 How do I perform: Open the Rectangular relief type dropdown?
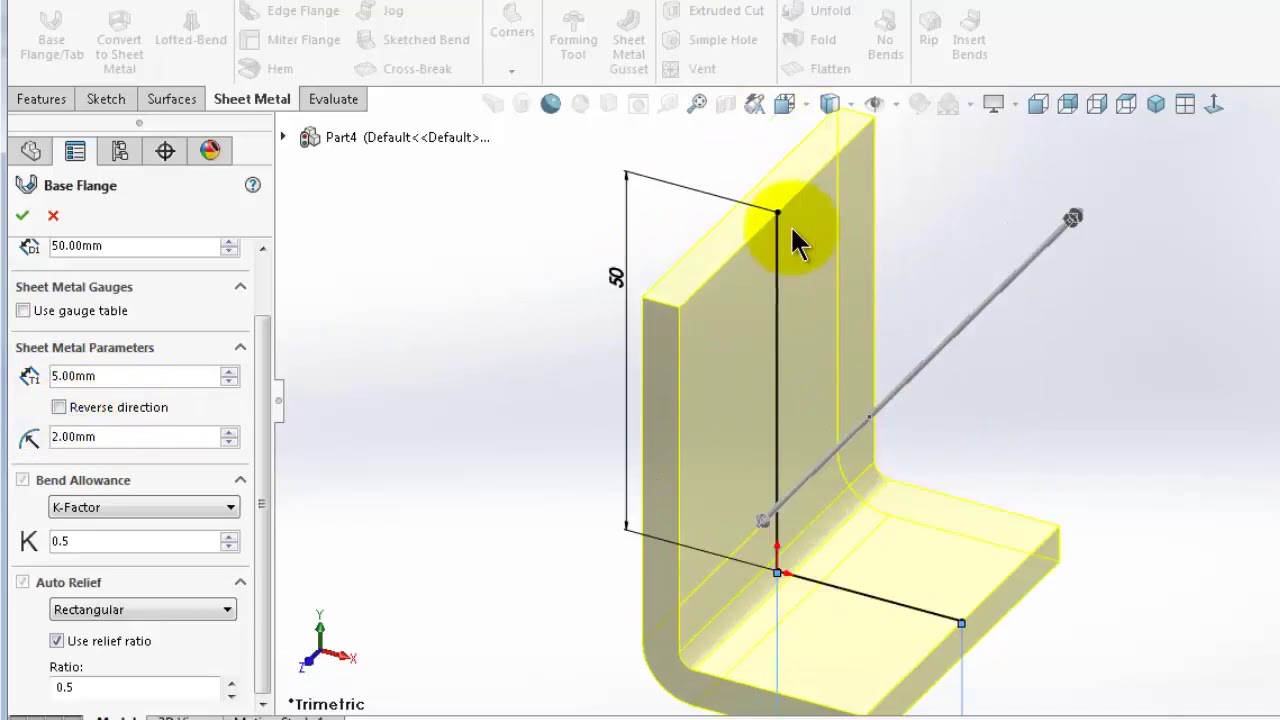click(x=143, y=609)
